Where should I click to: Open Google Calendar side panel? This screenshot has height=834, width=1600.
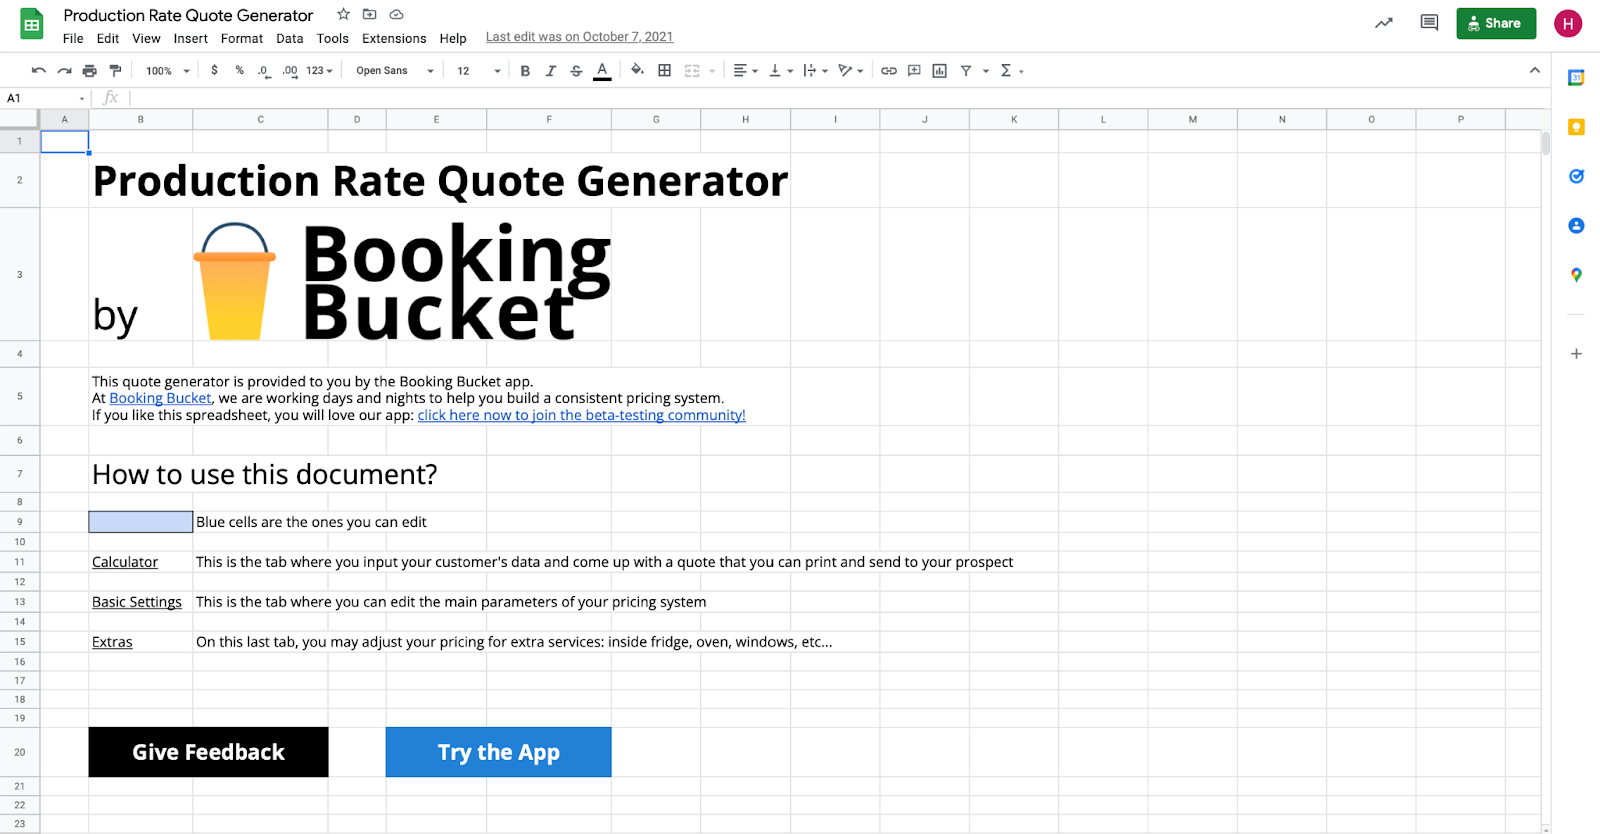(1576, 77)
